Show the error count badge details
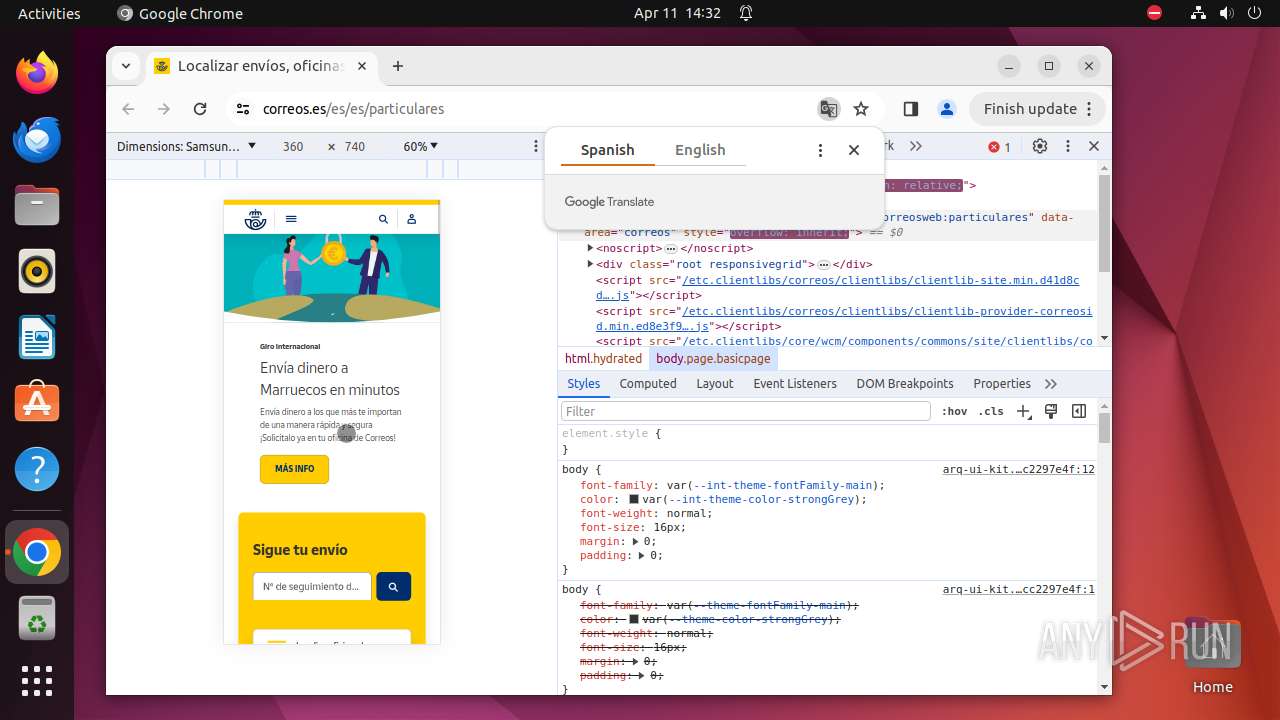Screen dimensions: 1280x720 pyautogui.click(x=1000, y=147)
